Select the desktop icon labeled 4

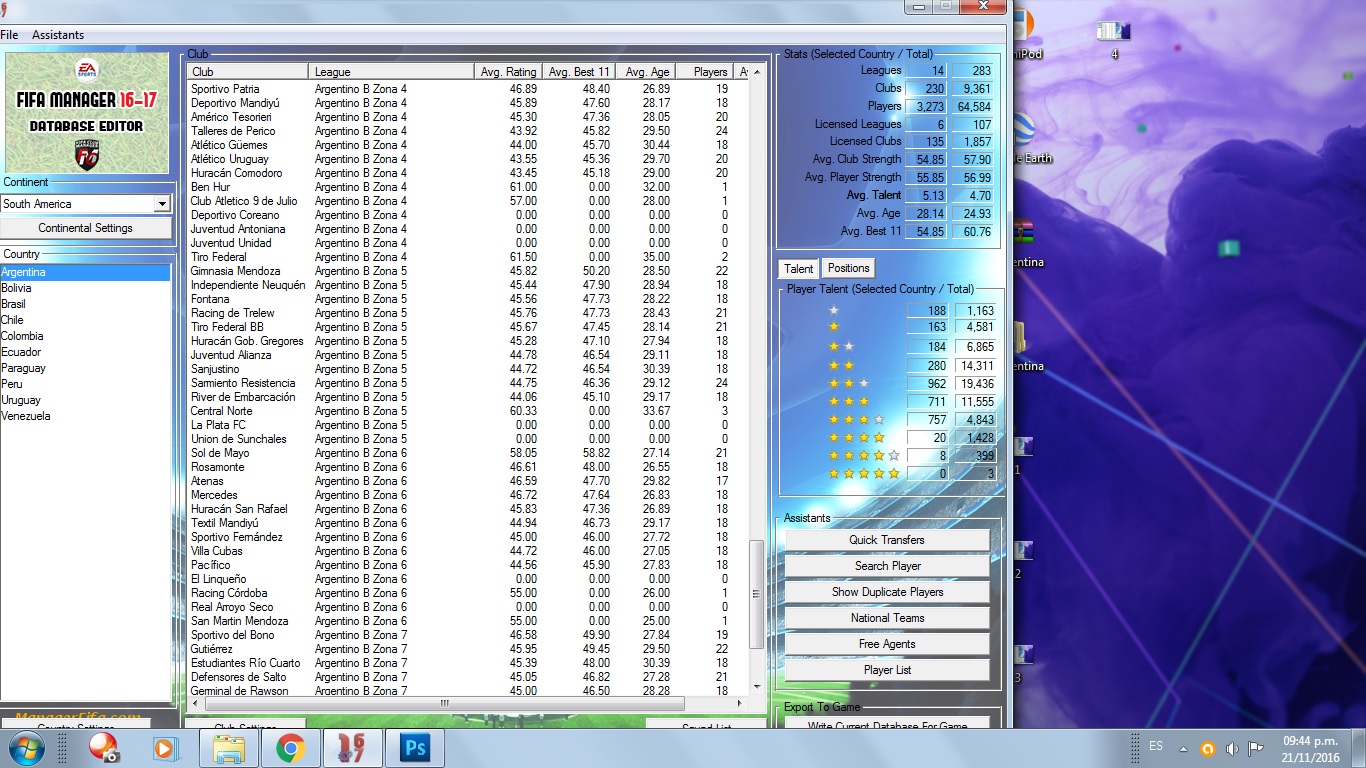coord(1113,36)
